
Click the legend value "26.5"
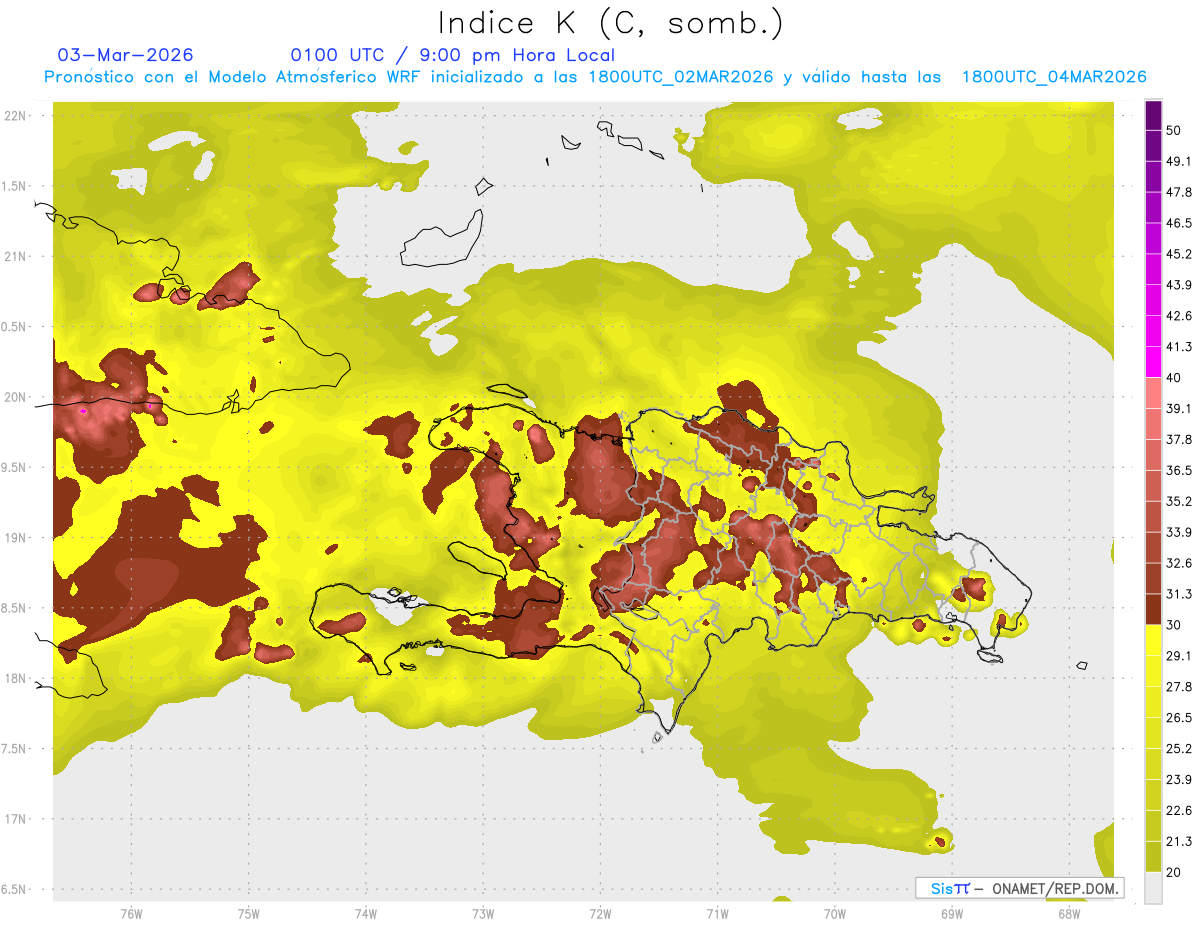pyautogui.click(x=1179, y=717)
